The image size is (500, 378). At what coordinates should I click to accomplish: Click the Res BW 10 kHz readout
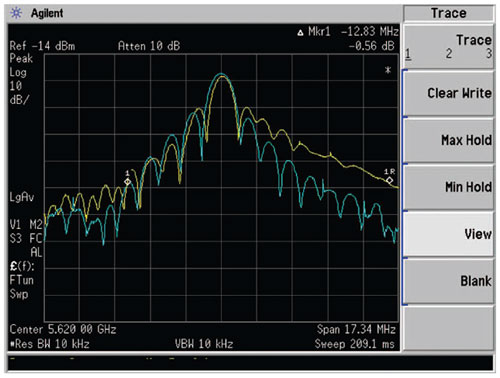point(49,344)
